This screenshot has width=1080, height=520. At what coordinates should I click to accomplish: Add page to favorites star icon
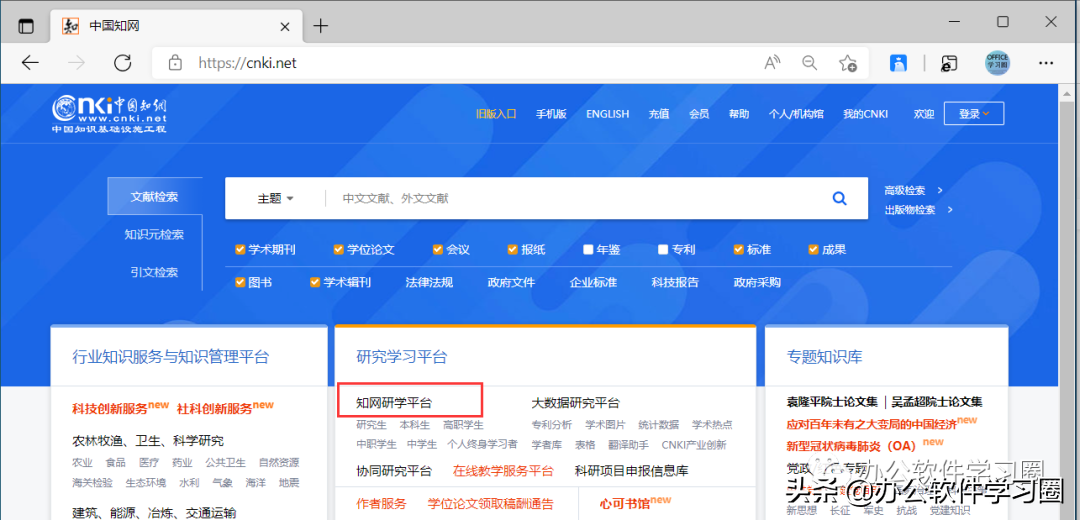[x=848, y=63]
